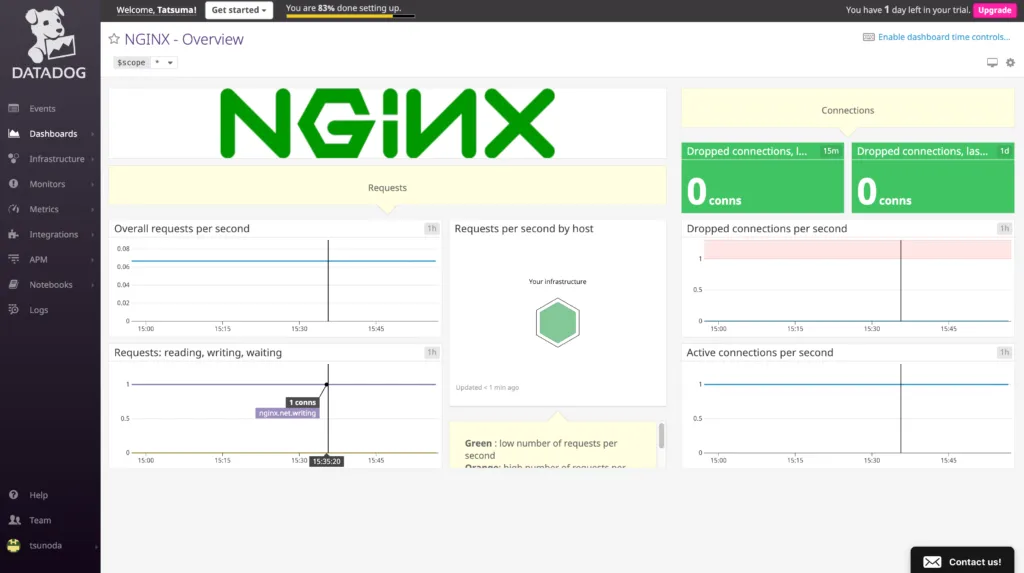Click the NGINX logo image
1024x573 pixels.
tap(387, 123)
